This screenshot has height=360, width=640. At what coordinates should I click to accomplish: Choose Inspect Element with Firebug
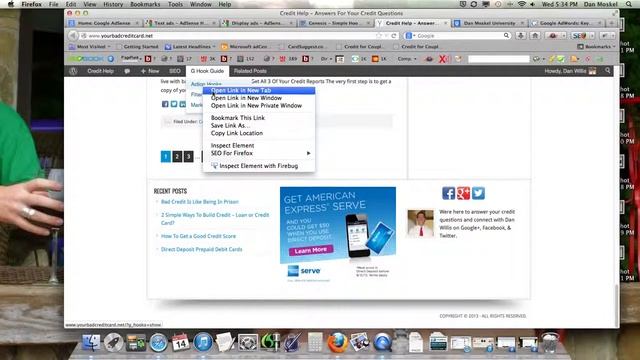[x=259, y=166]
